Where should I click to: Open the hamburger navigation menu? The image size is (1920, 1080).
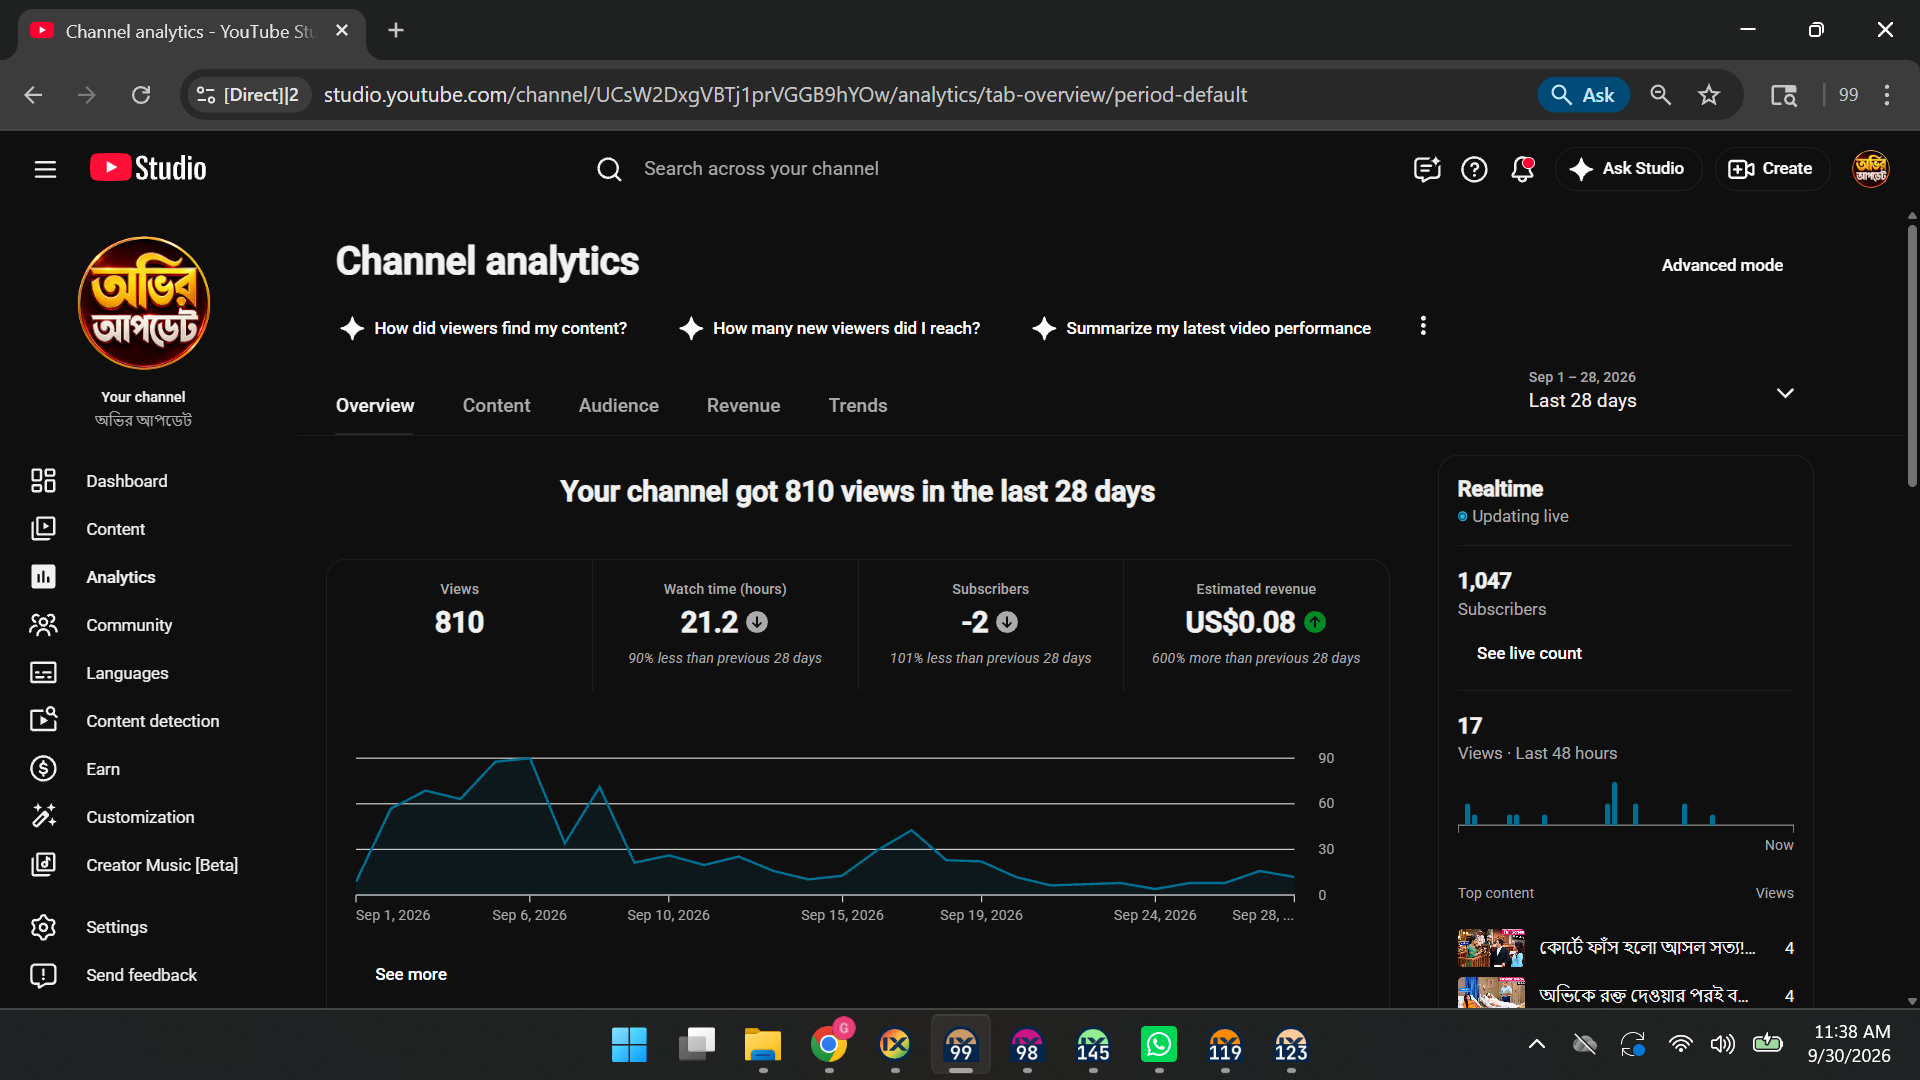[45, 169]
